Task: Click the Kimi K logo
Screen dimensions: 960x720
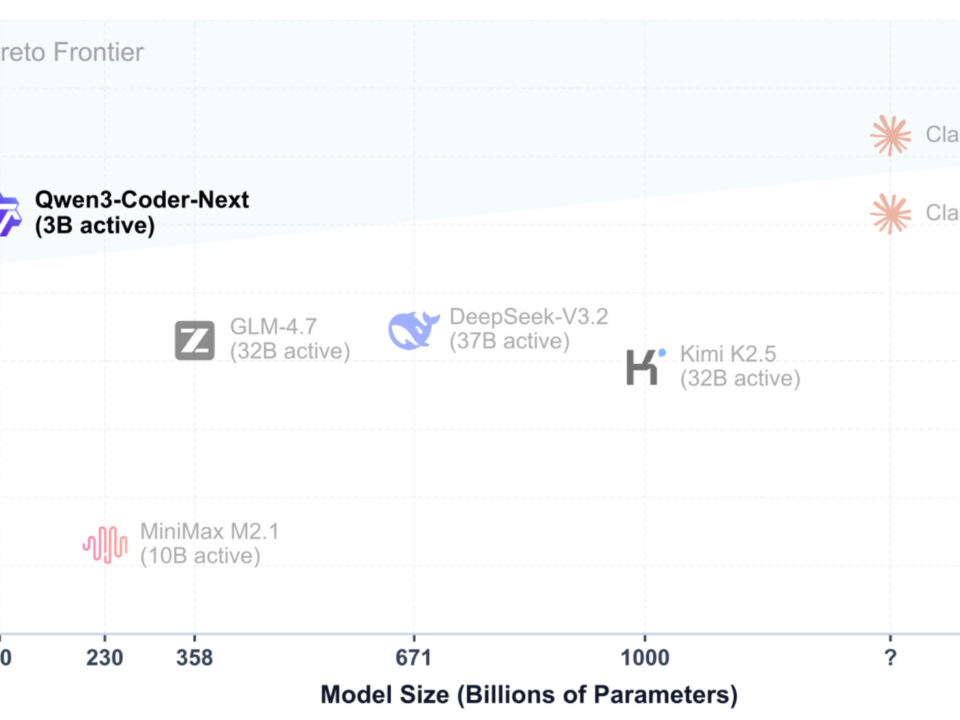Action: pos(645,366)
